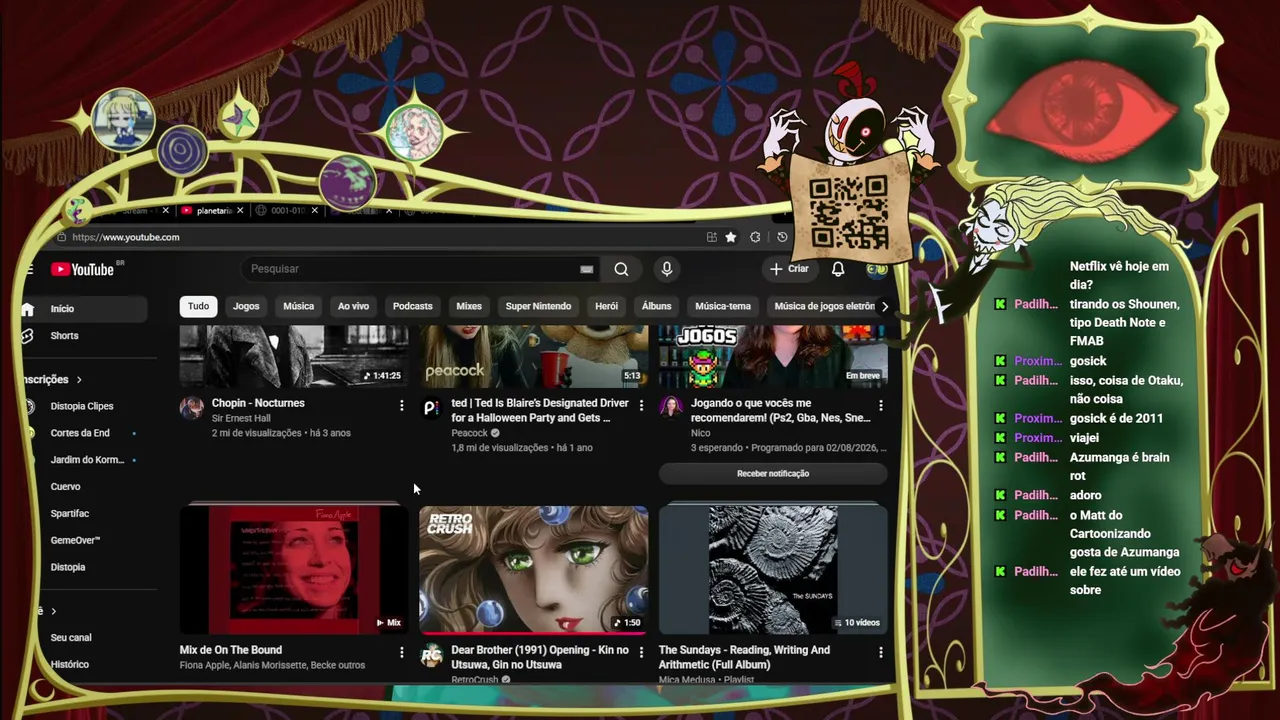This screenshot has width=1280, height=720.
Task: Open options menu for Dear Brother Opening video
Action: click(641, 652)
